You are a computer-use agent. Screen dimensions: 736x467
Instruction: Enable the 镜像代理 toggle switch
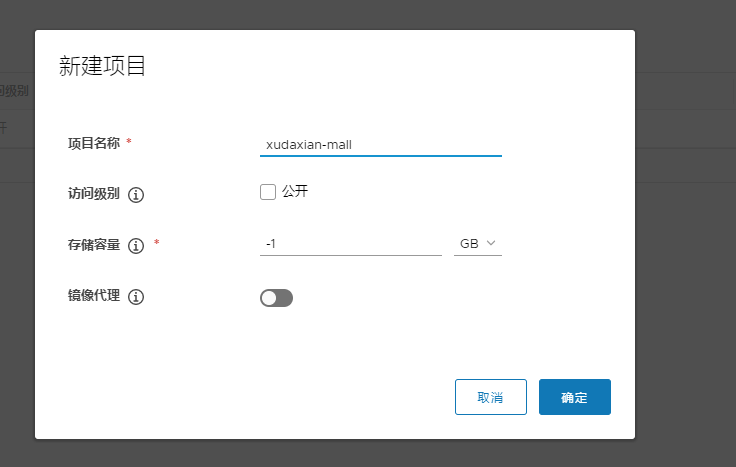click(x=276, y=298)
